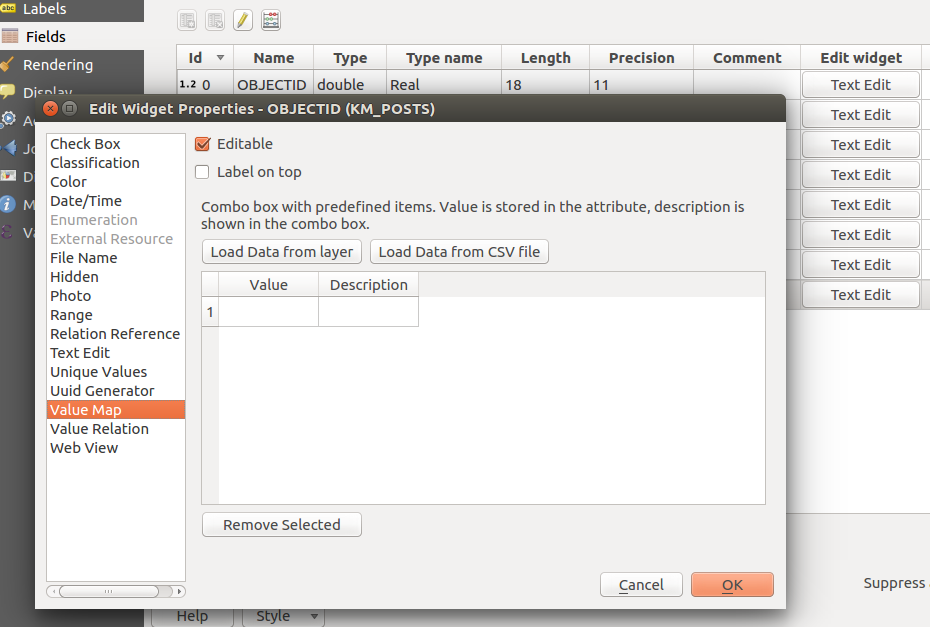Open the Rendering tab in the sidebar
The width and height of the screenshot is (930, 627).
point(72,64)
